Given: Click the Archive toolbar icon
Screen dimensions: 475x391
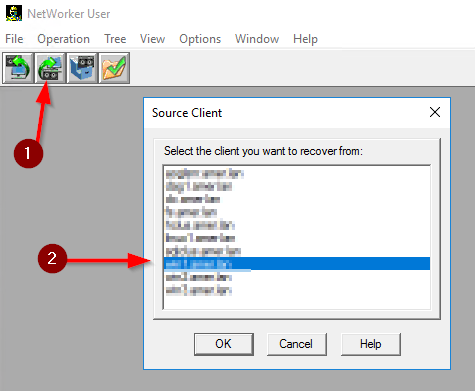Looking at the screenshot, I should (82, 68).
